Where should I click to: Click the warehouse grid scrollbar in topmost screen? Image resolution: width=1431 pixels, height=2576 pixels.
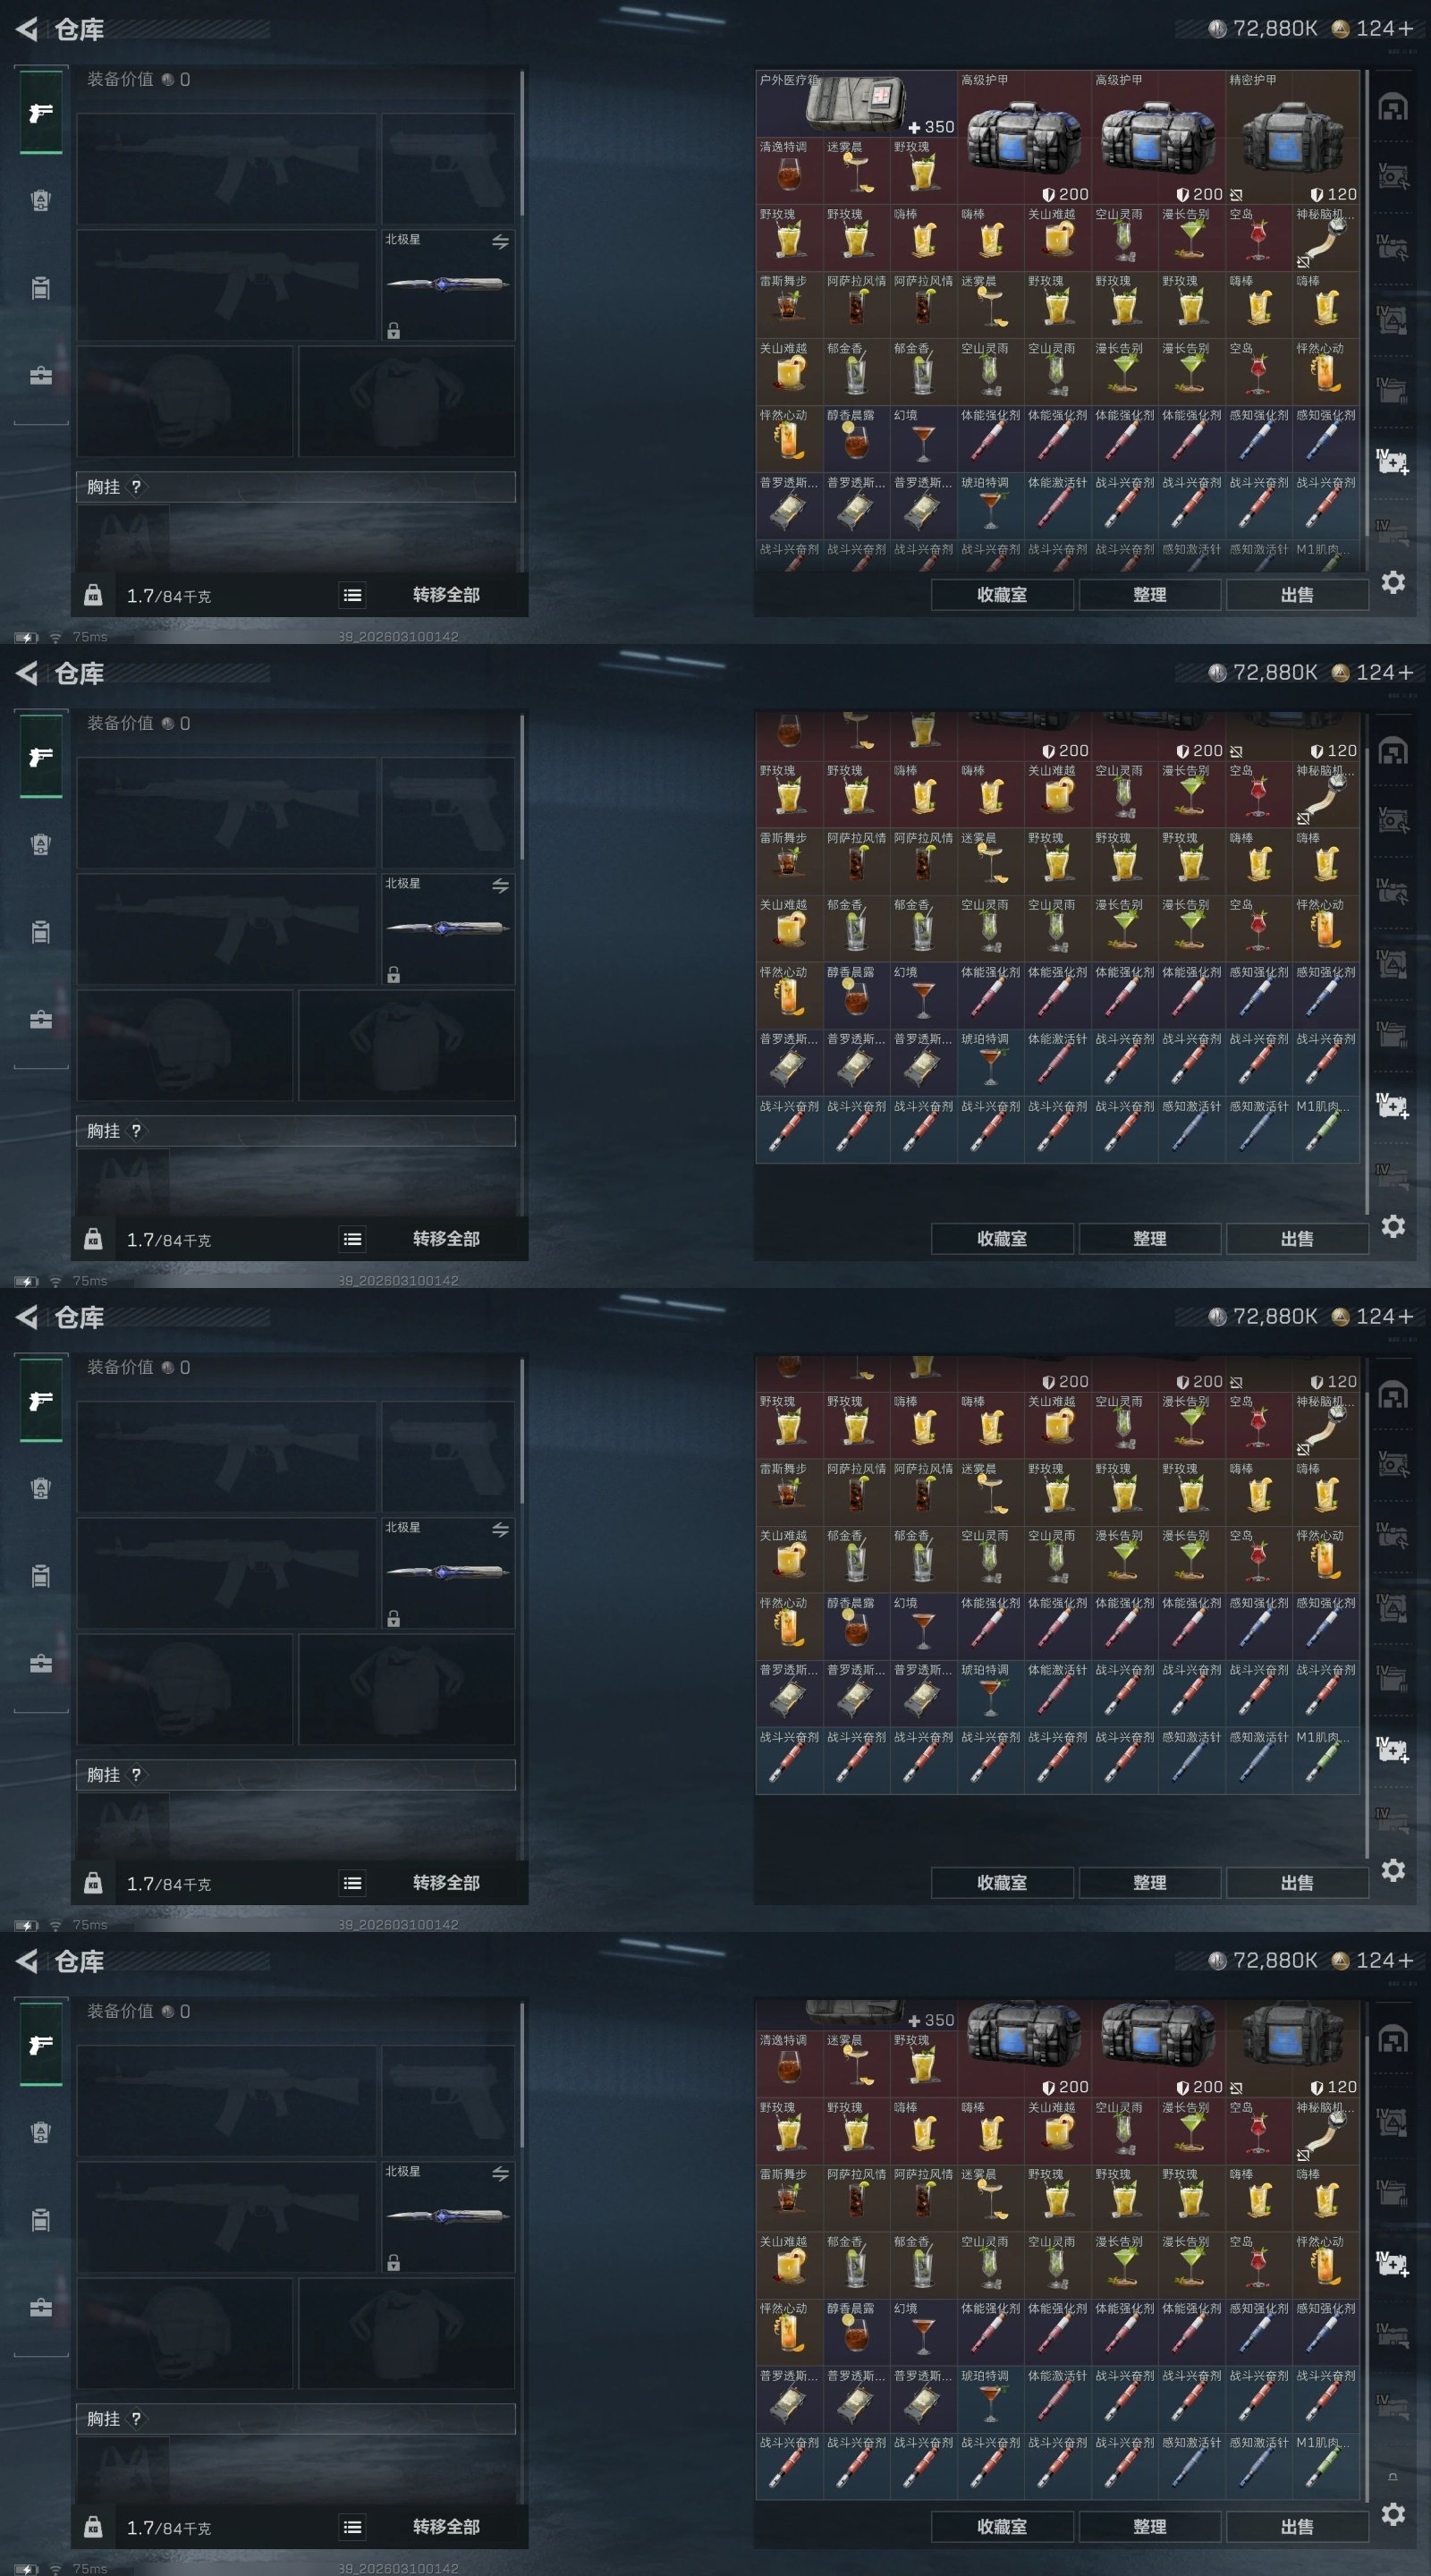(x=1367, y=305)
